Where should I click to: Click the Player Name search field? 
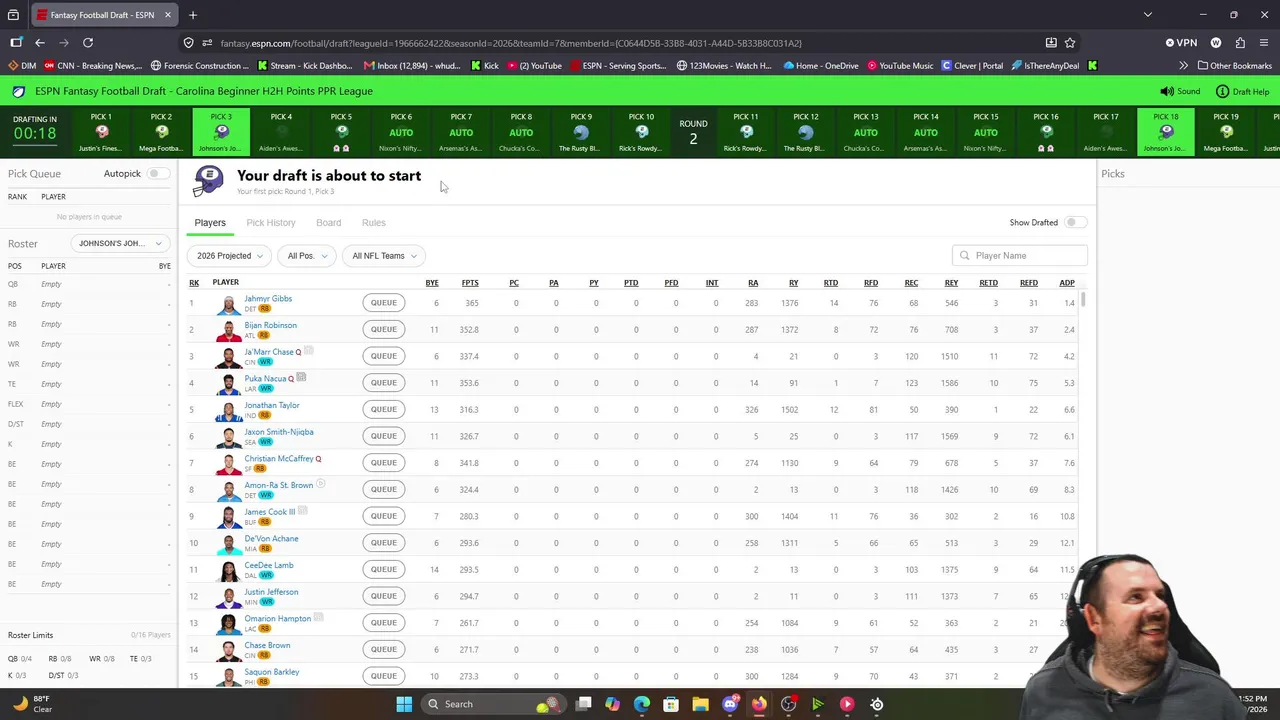pos(1020,256)
